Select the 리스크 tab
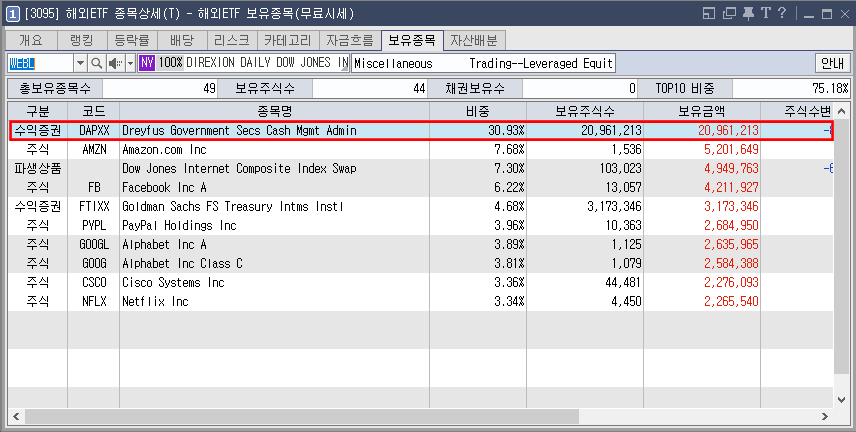The width and height of the screenshot is (856, 432). click(x=232, y=40)
